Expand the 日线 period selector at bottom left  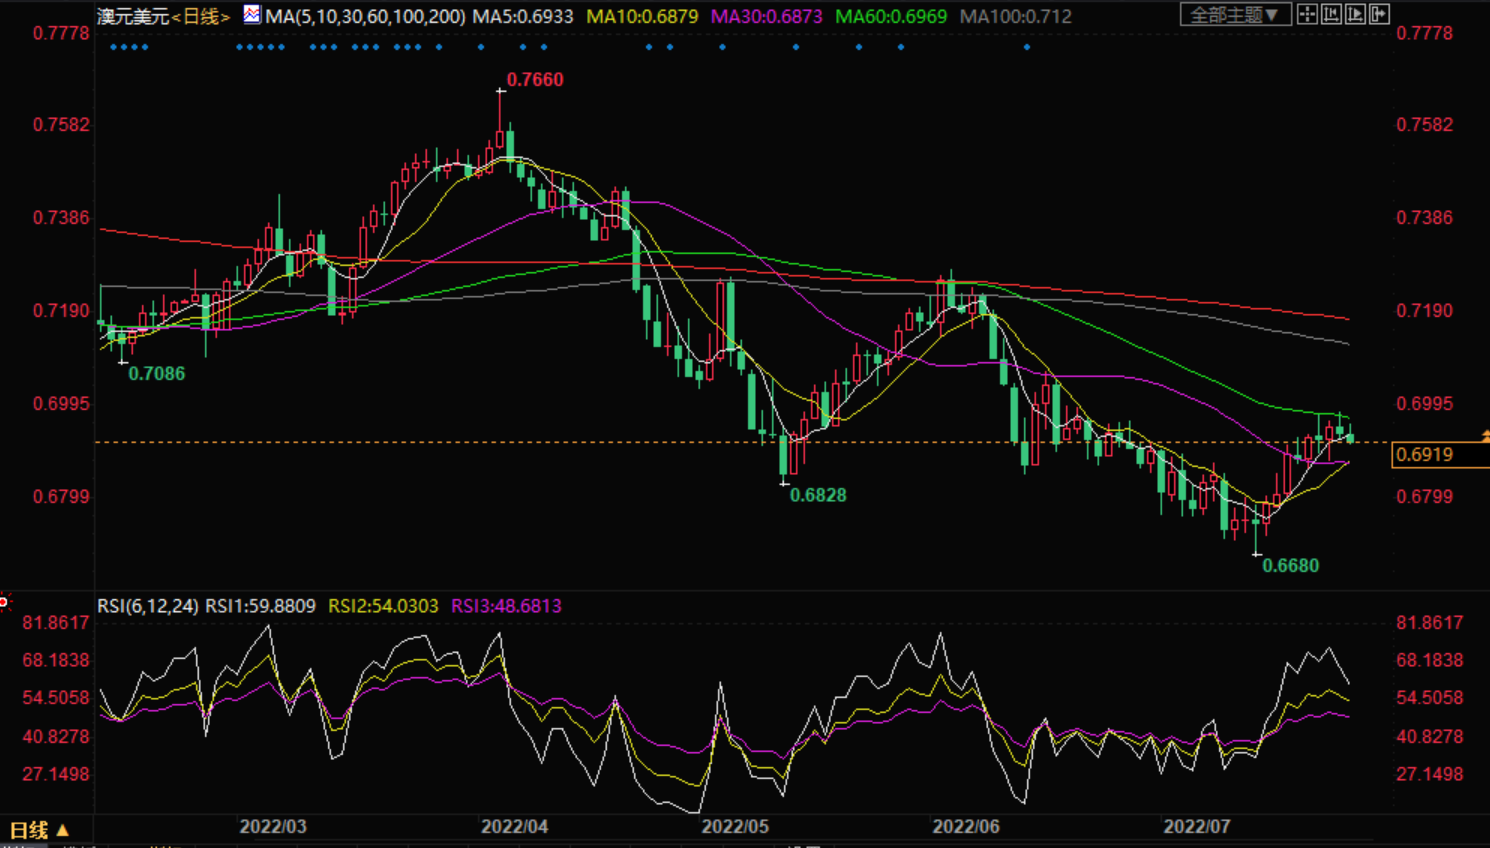pos(40,830)
